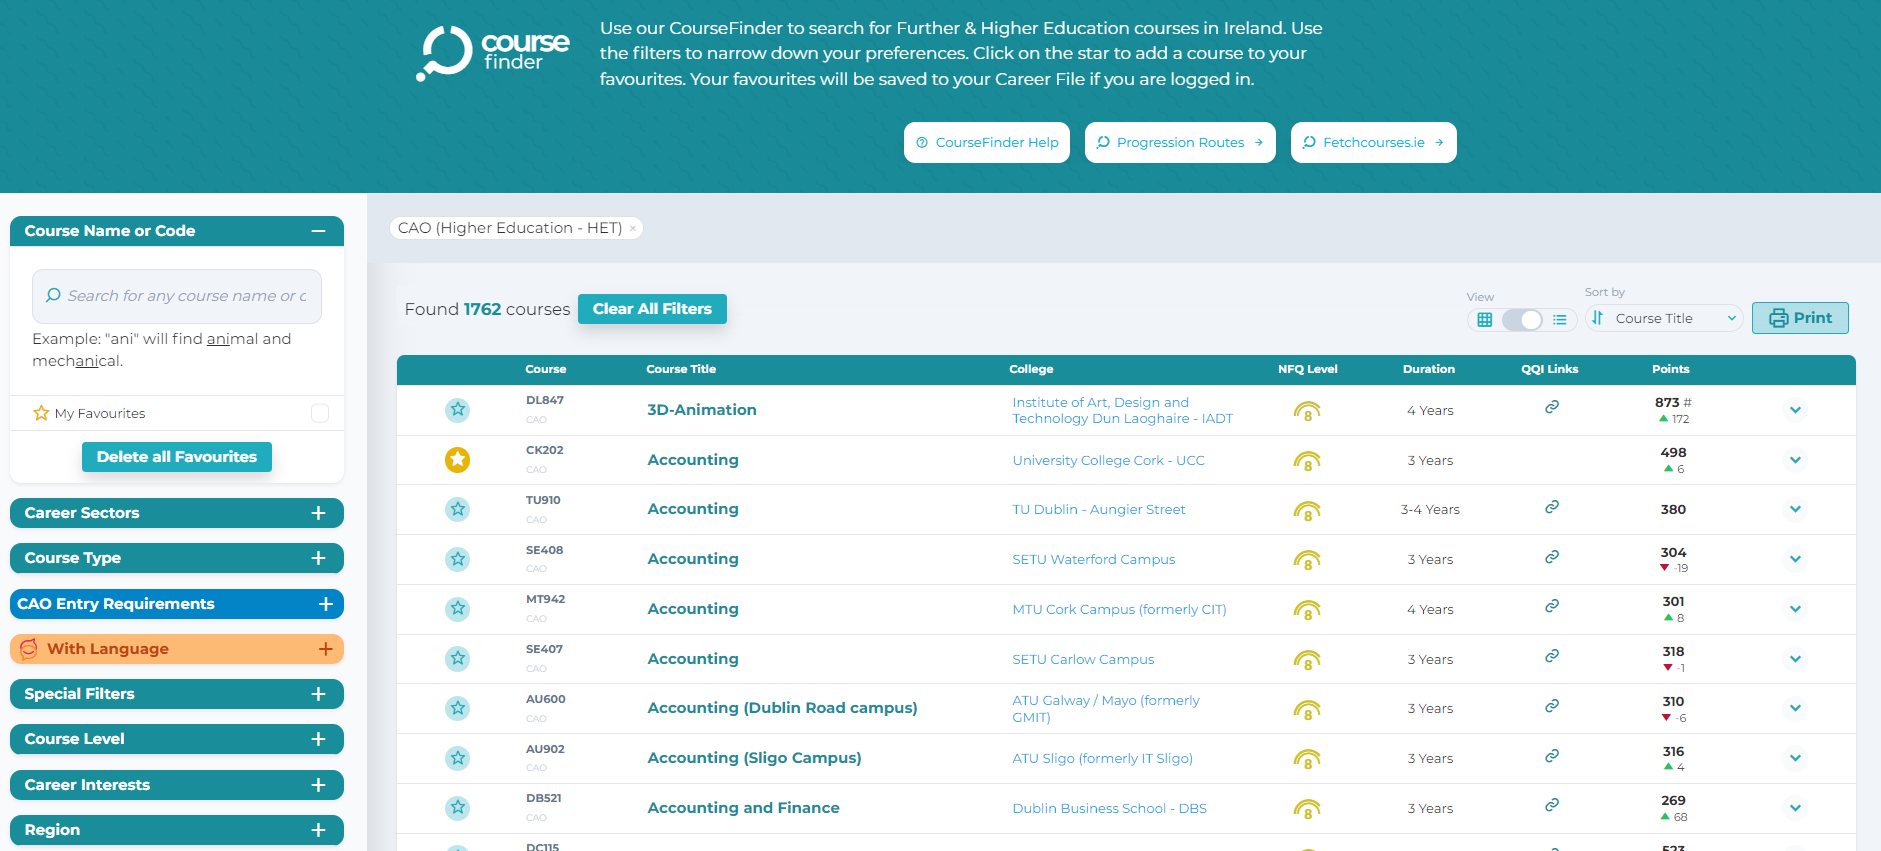Expand the Career Sectors filter
The image size is (1881, 851).
177,513
